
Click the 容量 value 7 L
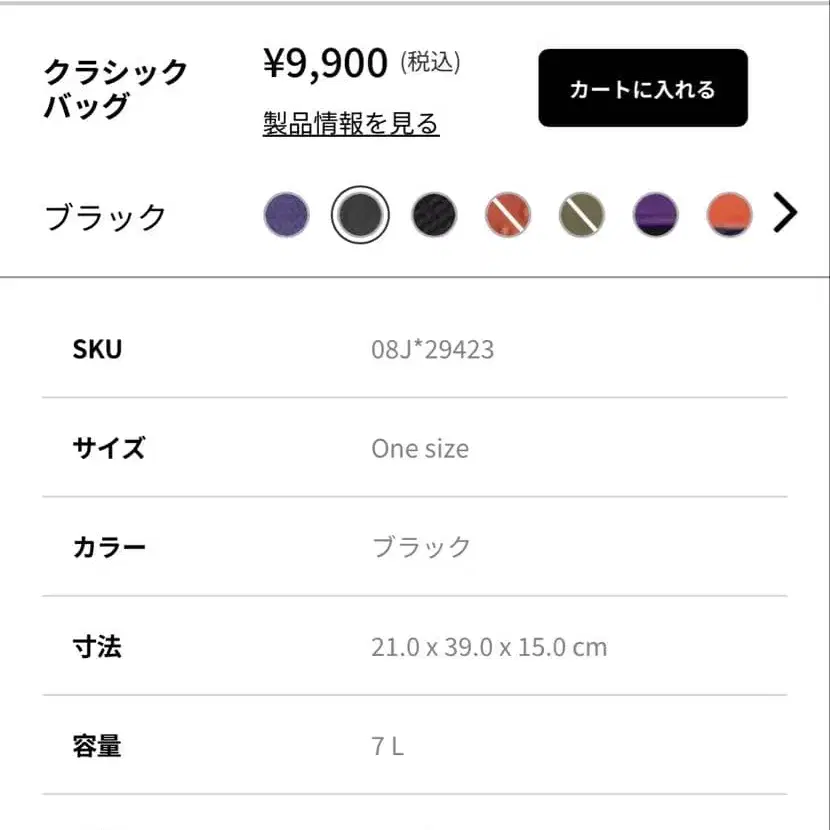(387, 746)
